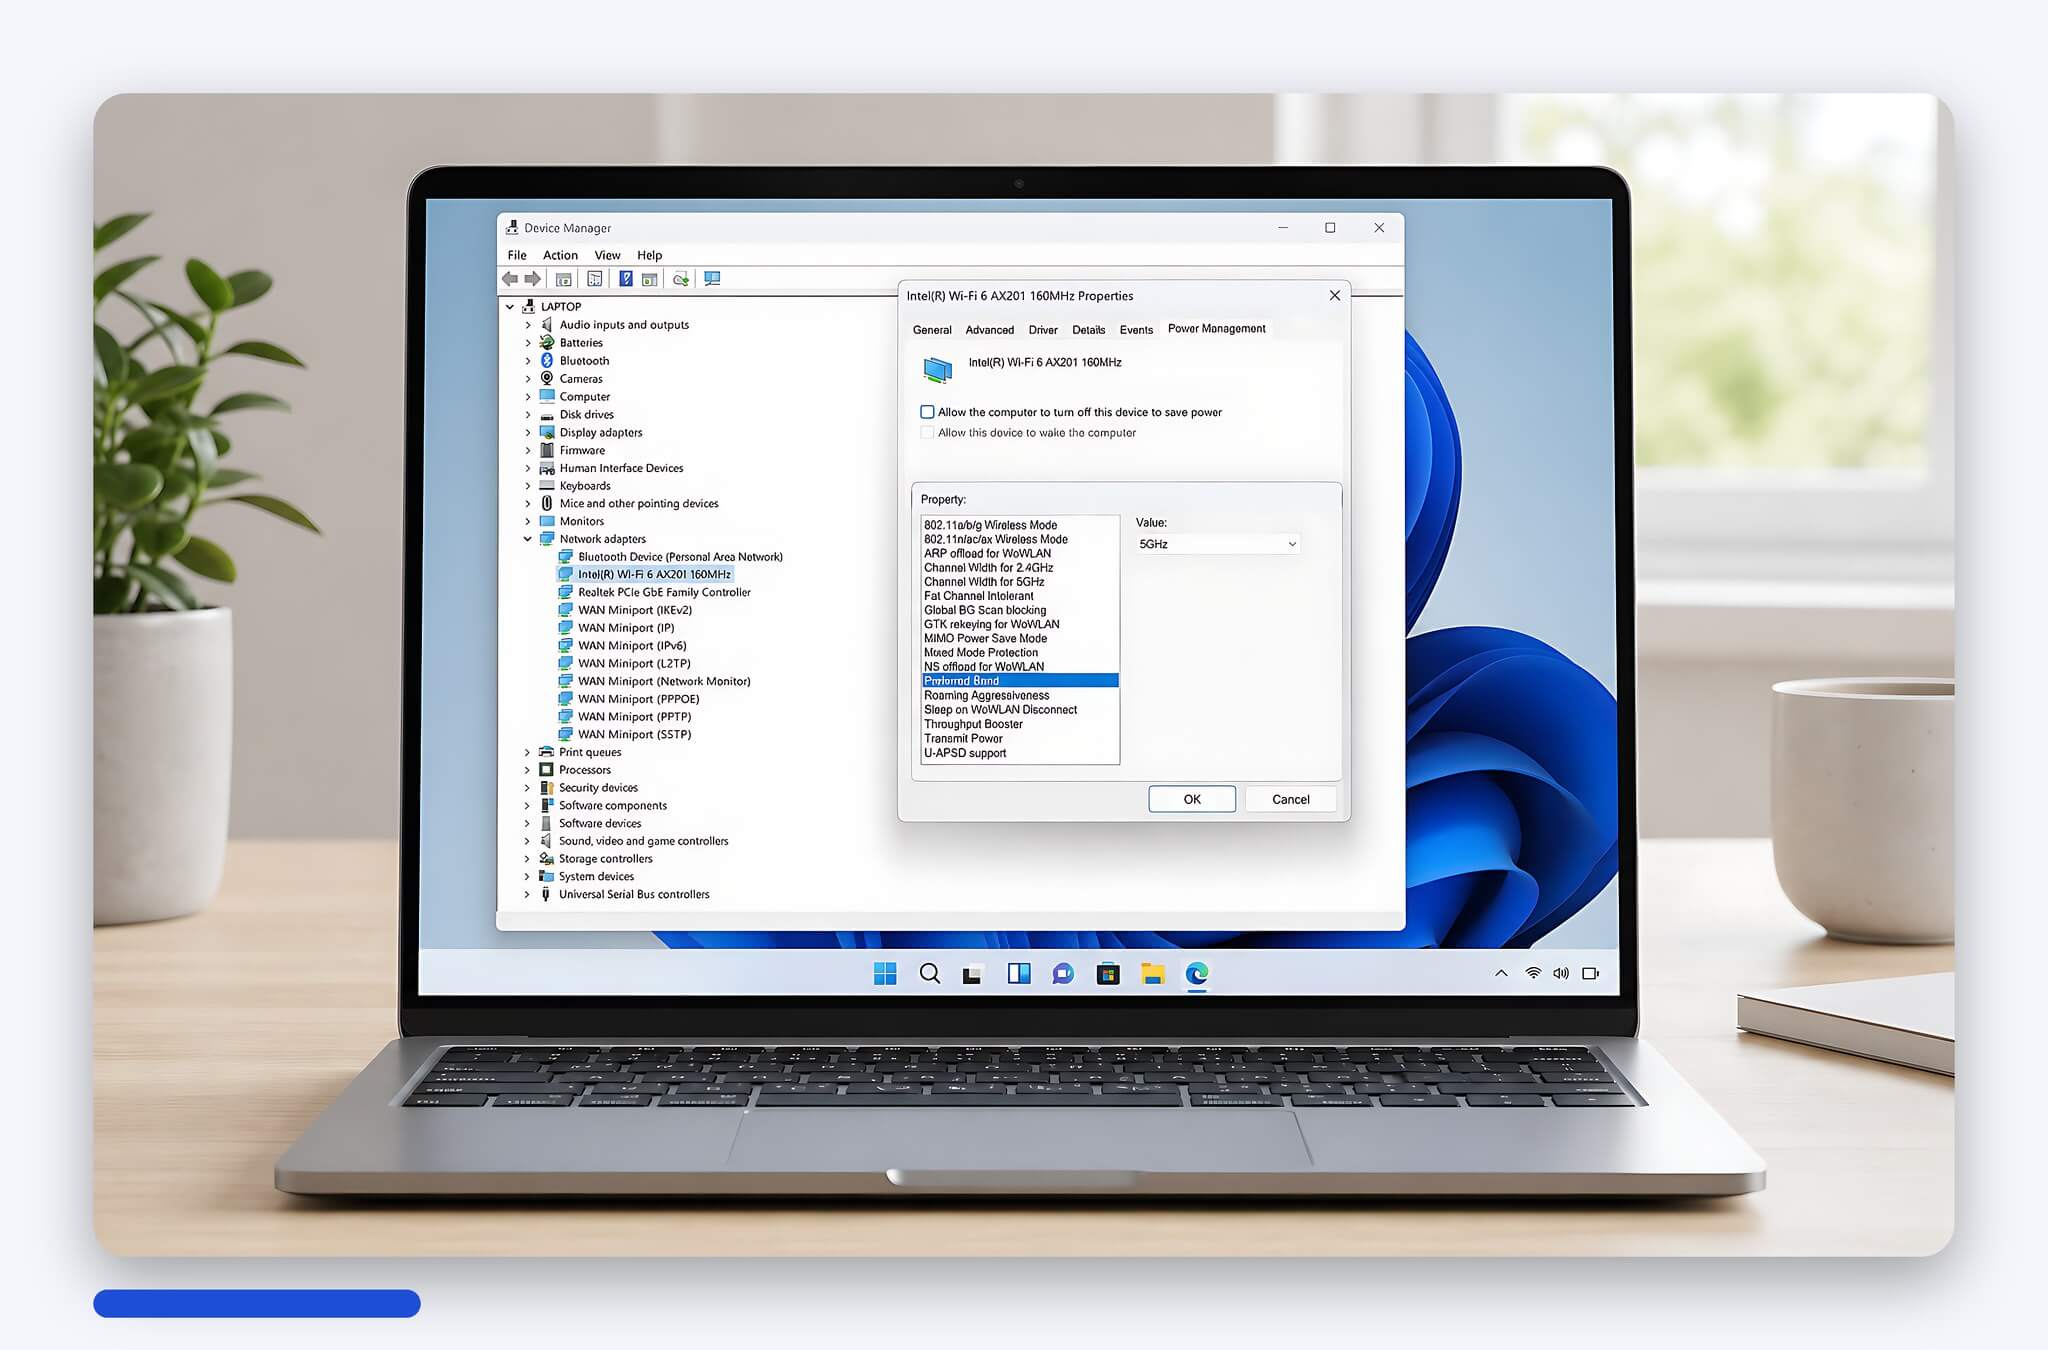2048x1350 pixels.
Task: Click the Cameras category icon
Action: pos(547,379)
